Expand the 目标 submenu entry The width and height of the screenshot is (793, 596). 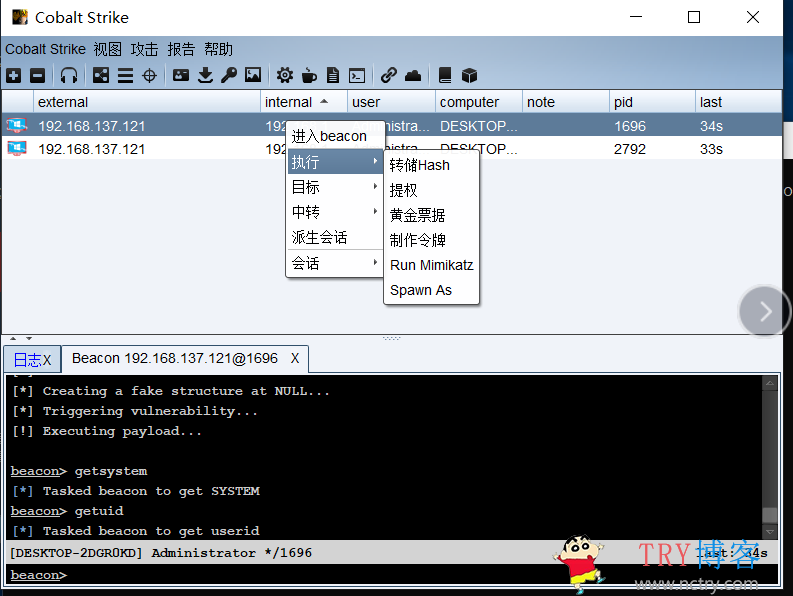click(x=335, y=187)
